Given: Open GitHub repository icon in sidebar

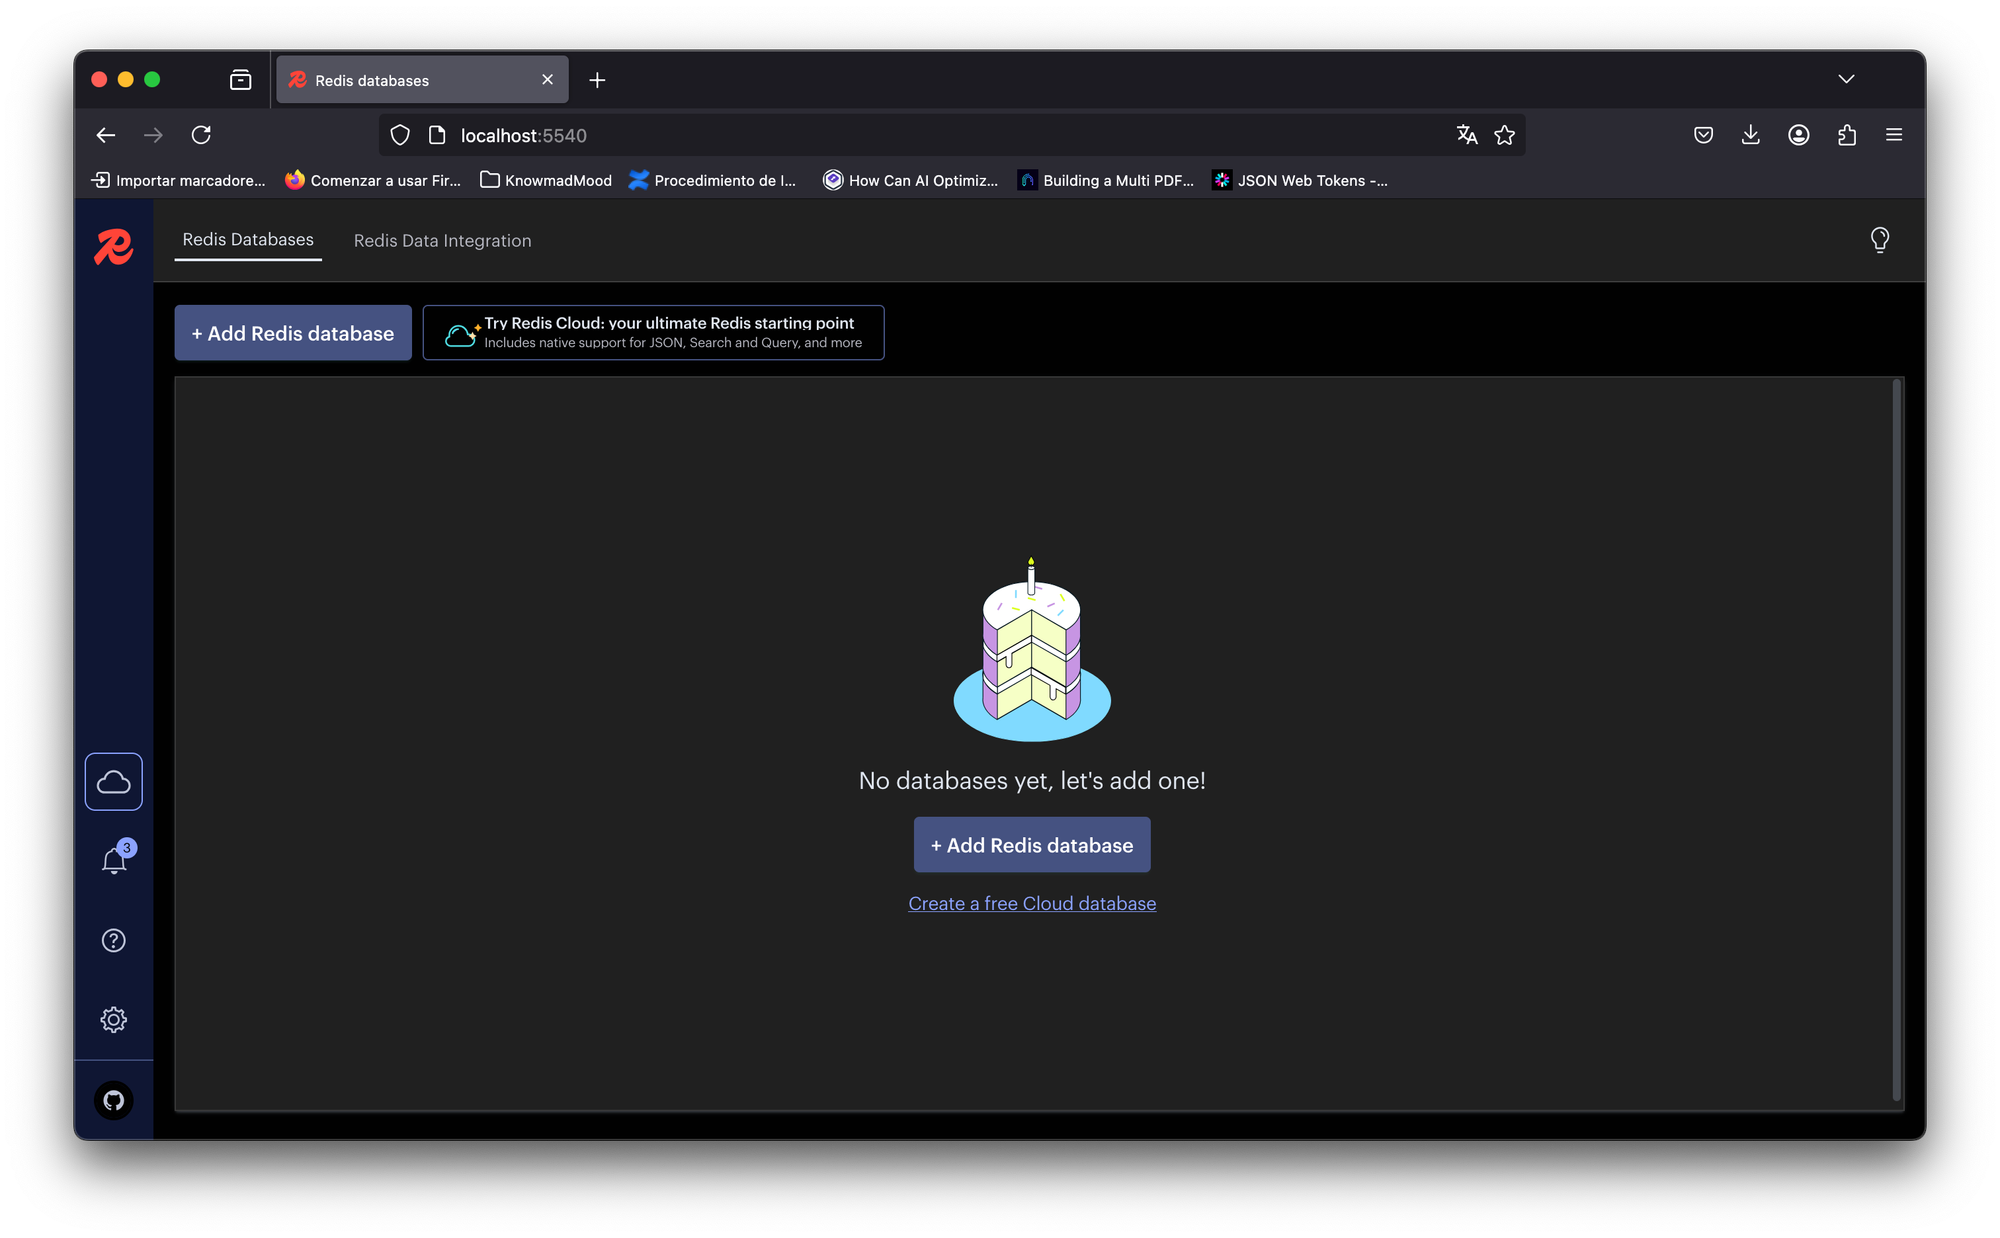Looking at the screenshot, I should [113, 1100].
